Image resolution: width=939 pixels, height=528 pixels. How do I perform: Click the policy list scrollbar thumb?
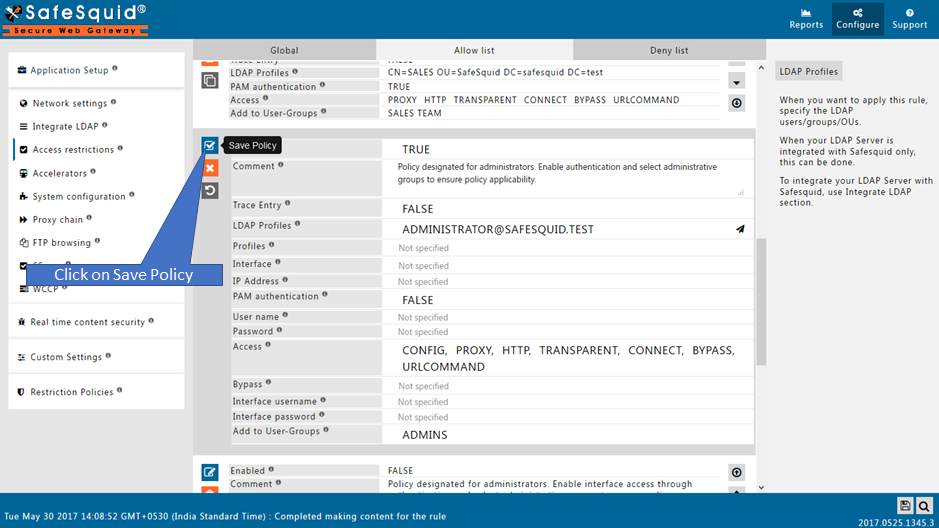coord(761,302)
